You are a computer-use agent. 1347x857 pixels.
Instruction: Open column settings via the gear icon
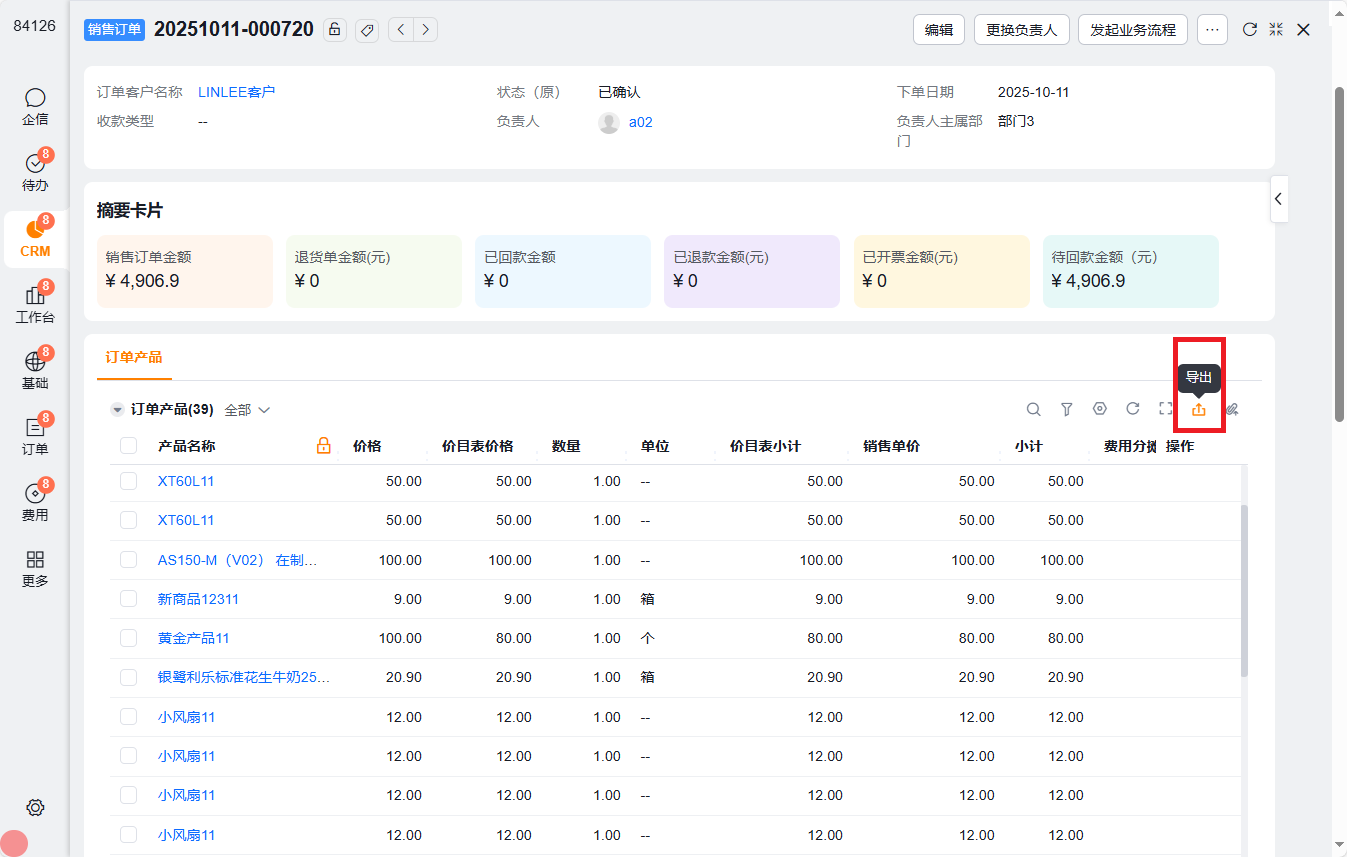point(1099,409)
